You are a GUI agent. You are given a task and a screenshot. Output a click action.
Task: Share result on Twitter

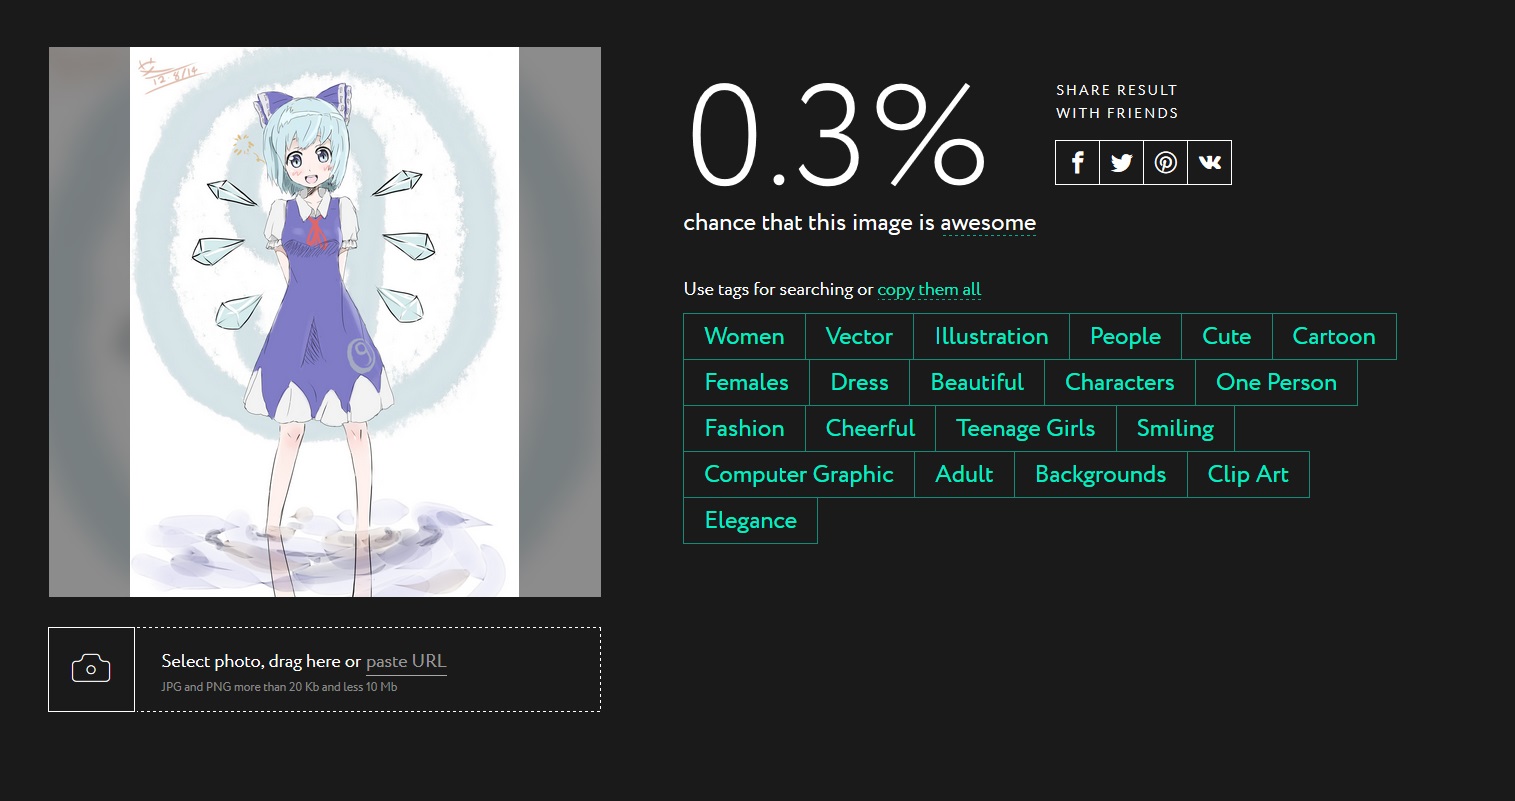point(1121,163)
